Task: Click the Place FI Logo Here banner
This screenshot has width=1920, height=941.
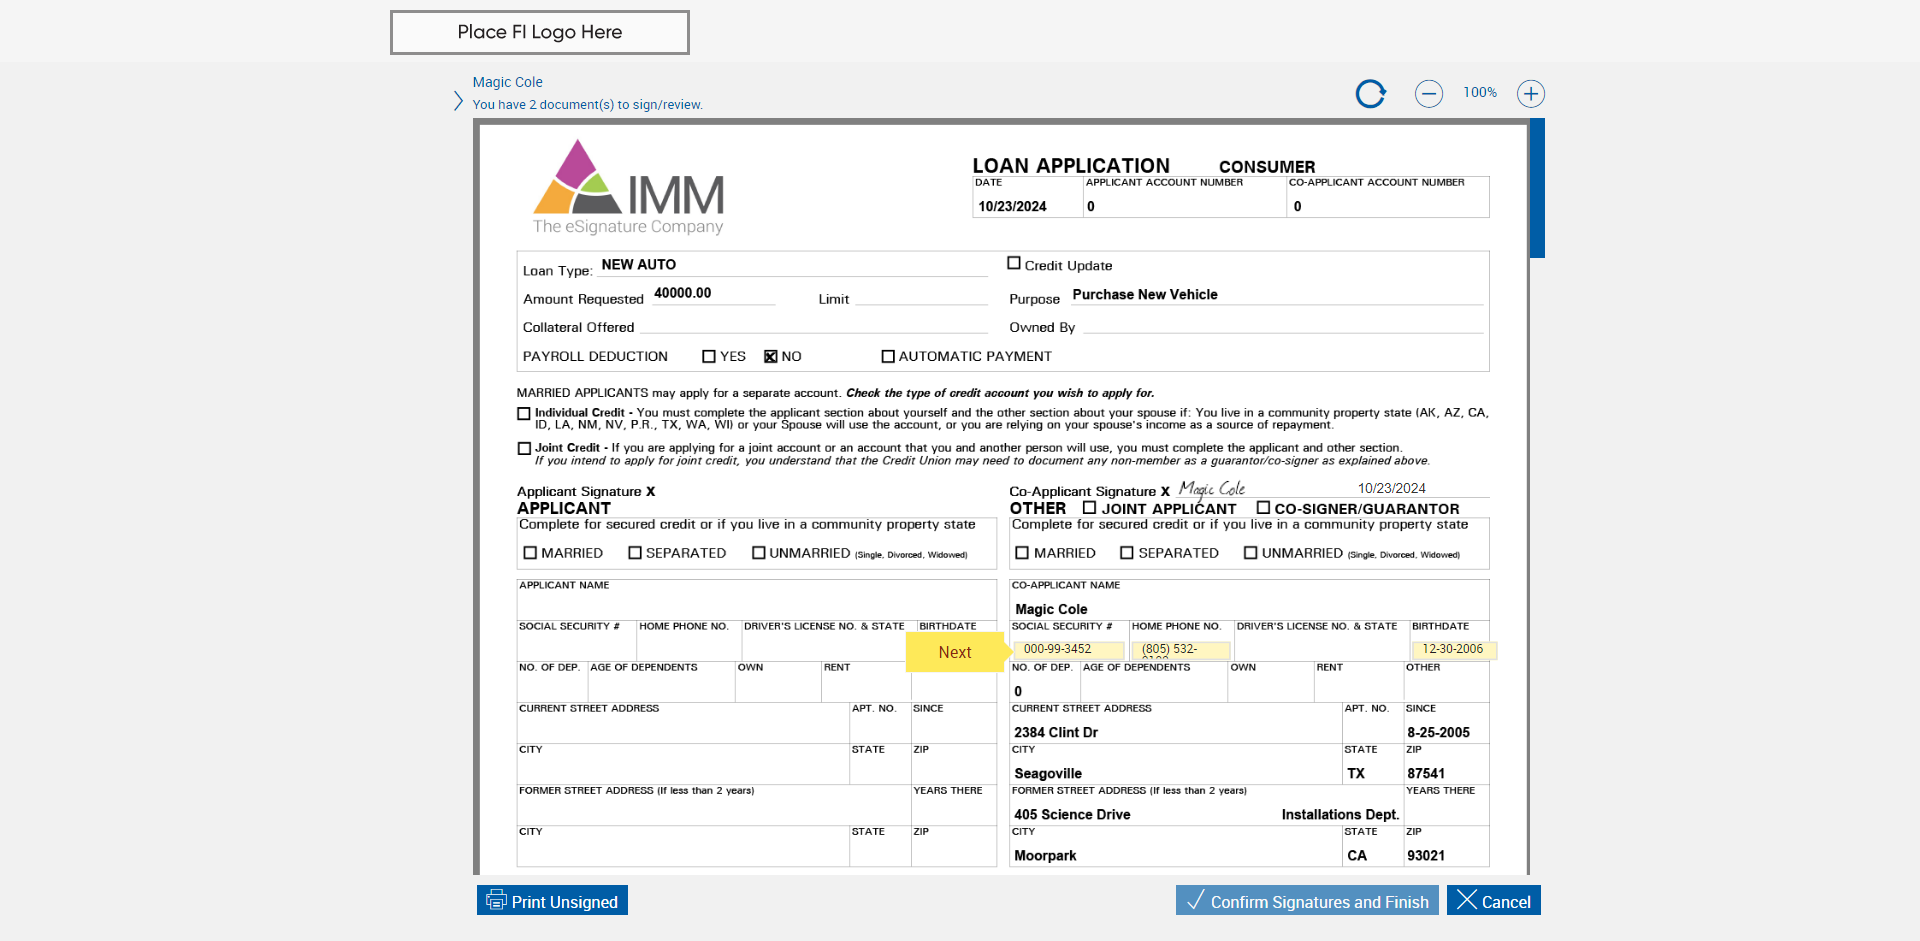Action: [x=540, y=32]
